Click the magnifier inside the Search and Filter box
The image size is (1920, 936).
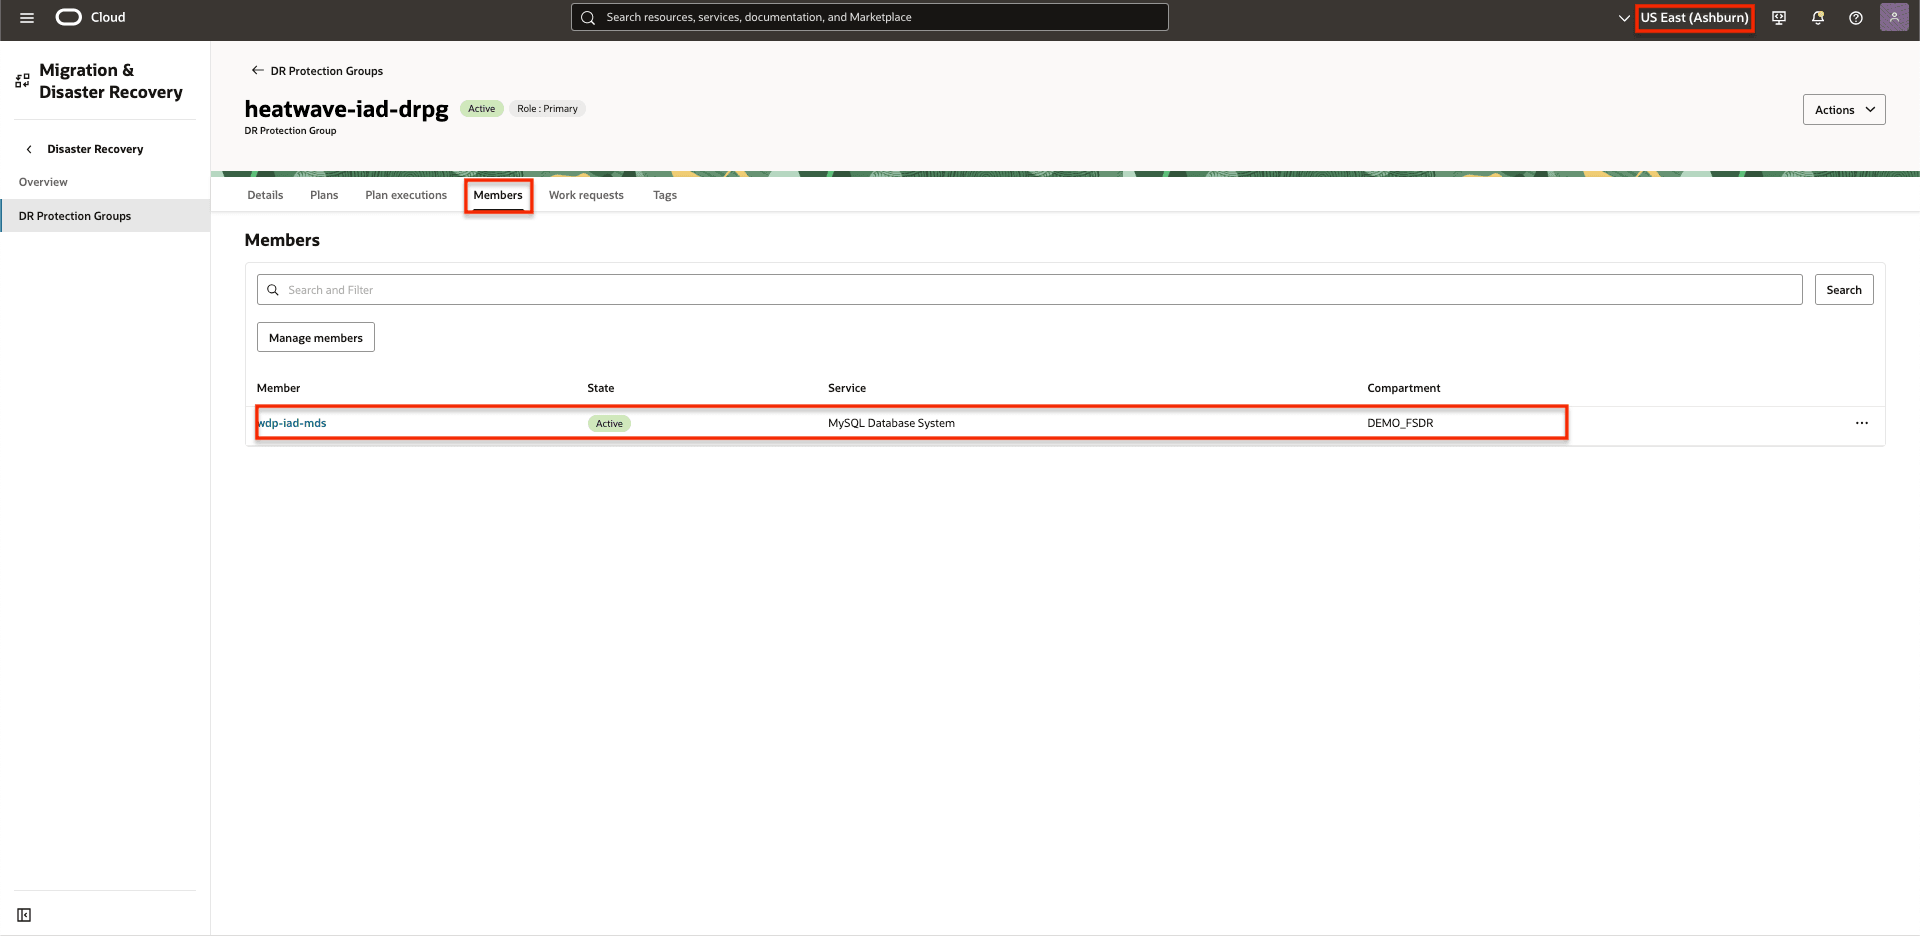(x=272, y=289)
